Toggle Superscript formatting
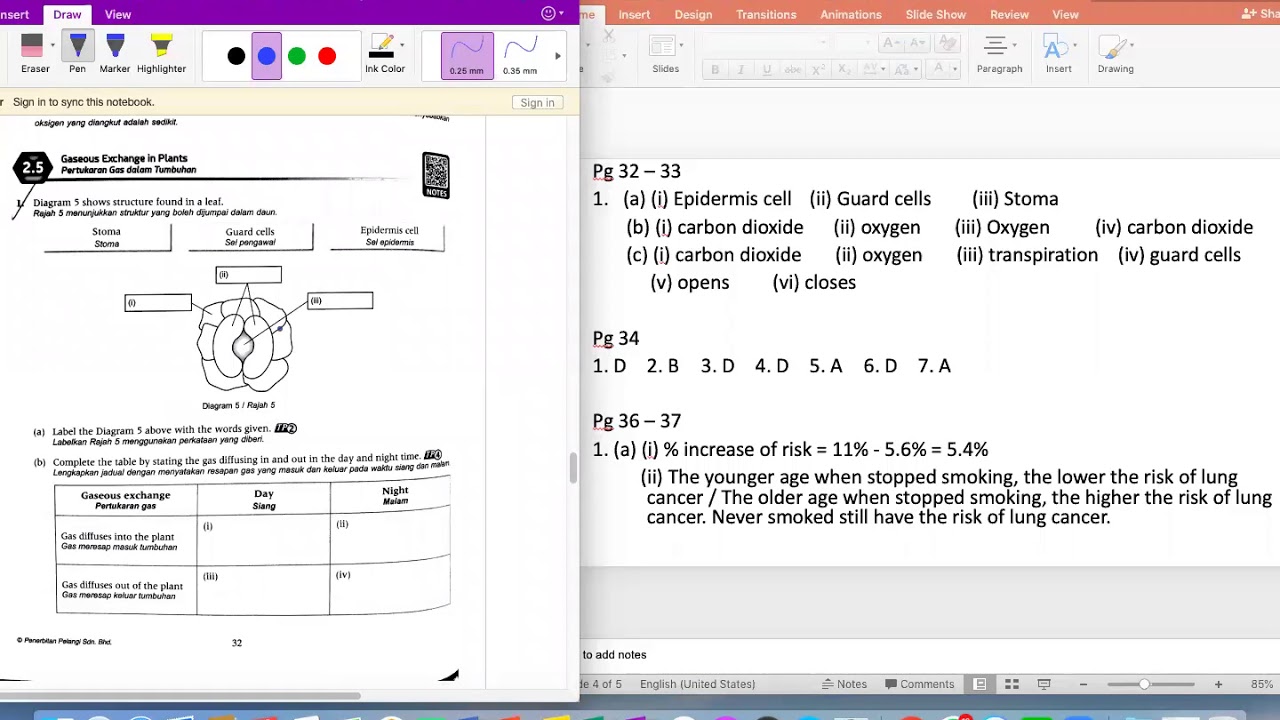This screenshot has height=720, width=1280. point(817,69)
